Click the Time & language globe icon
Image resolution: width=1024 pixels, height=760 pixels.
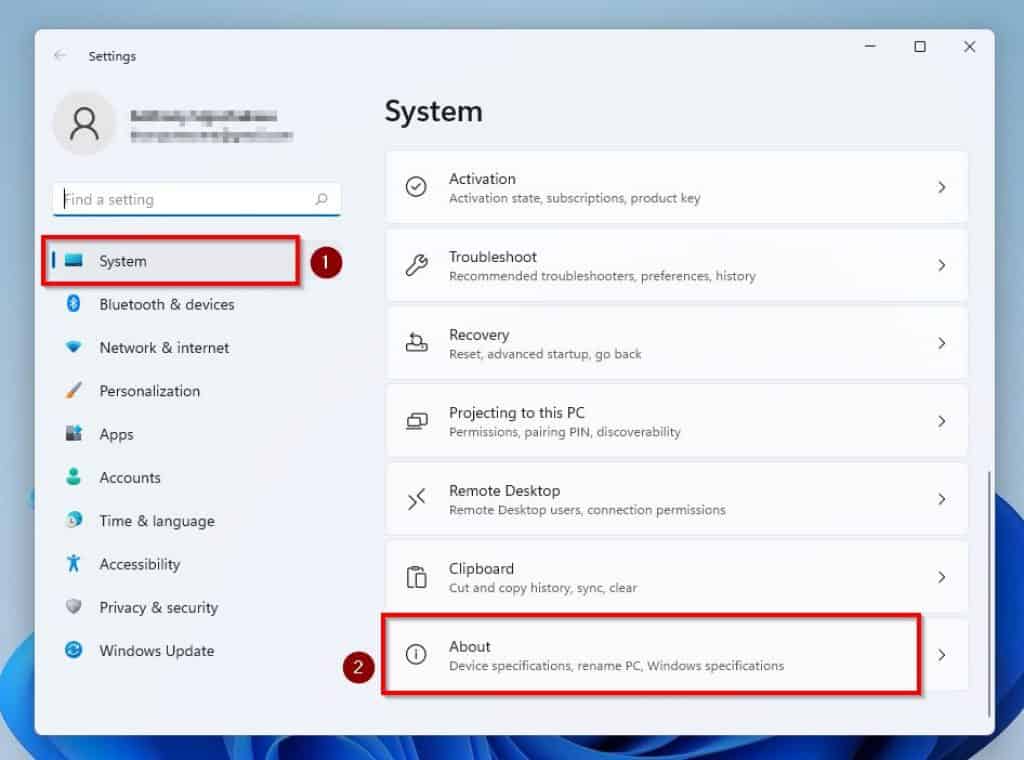click(74, 520)
